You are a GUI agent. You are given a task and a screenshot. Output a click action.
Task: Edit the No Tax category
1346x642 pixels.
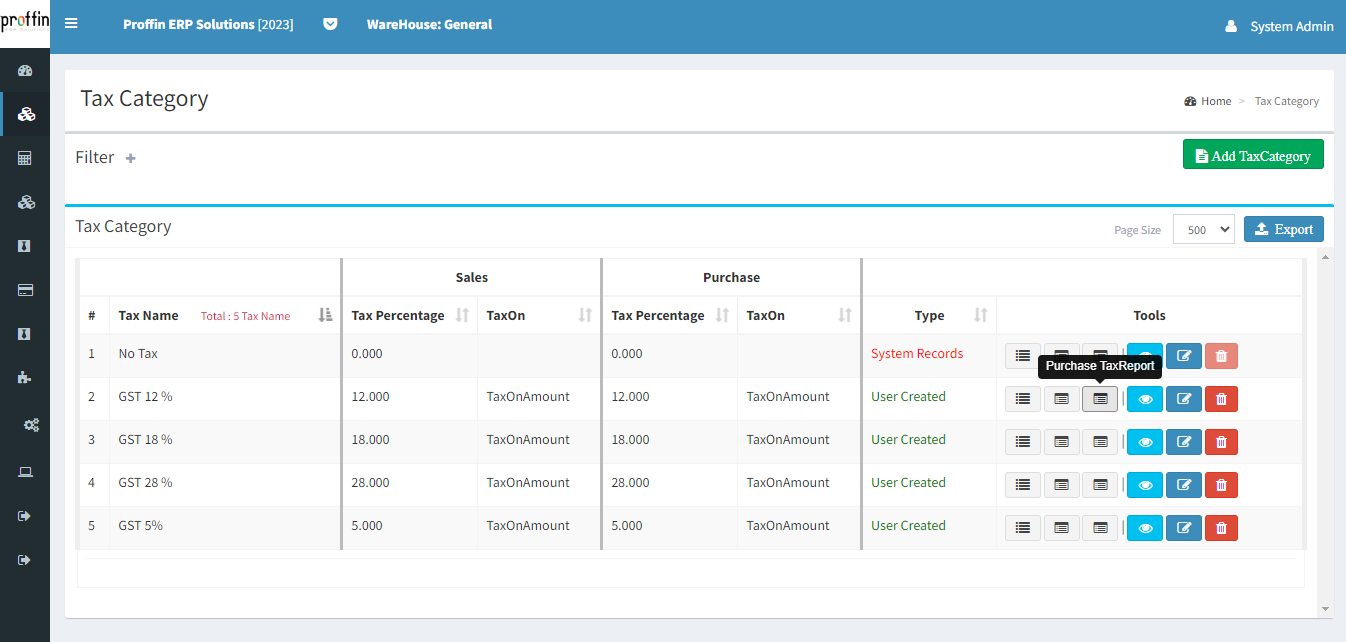point(1184,356)
